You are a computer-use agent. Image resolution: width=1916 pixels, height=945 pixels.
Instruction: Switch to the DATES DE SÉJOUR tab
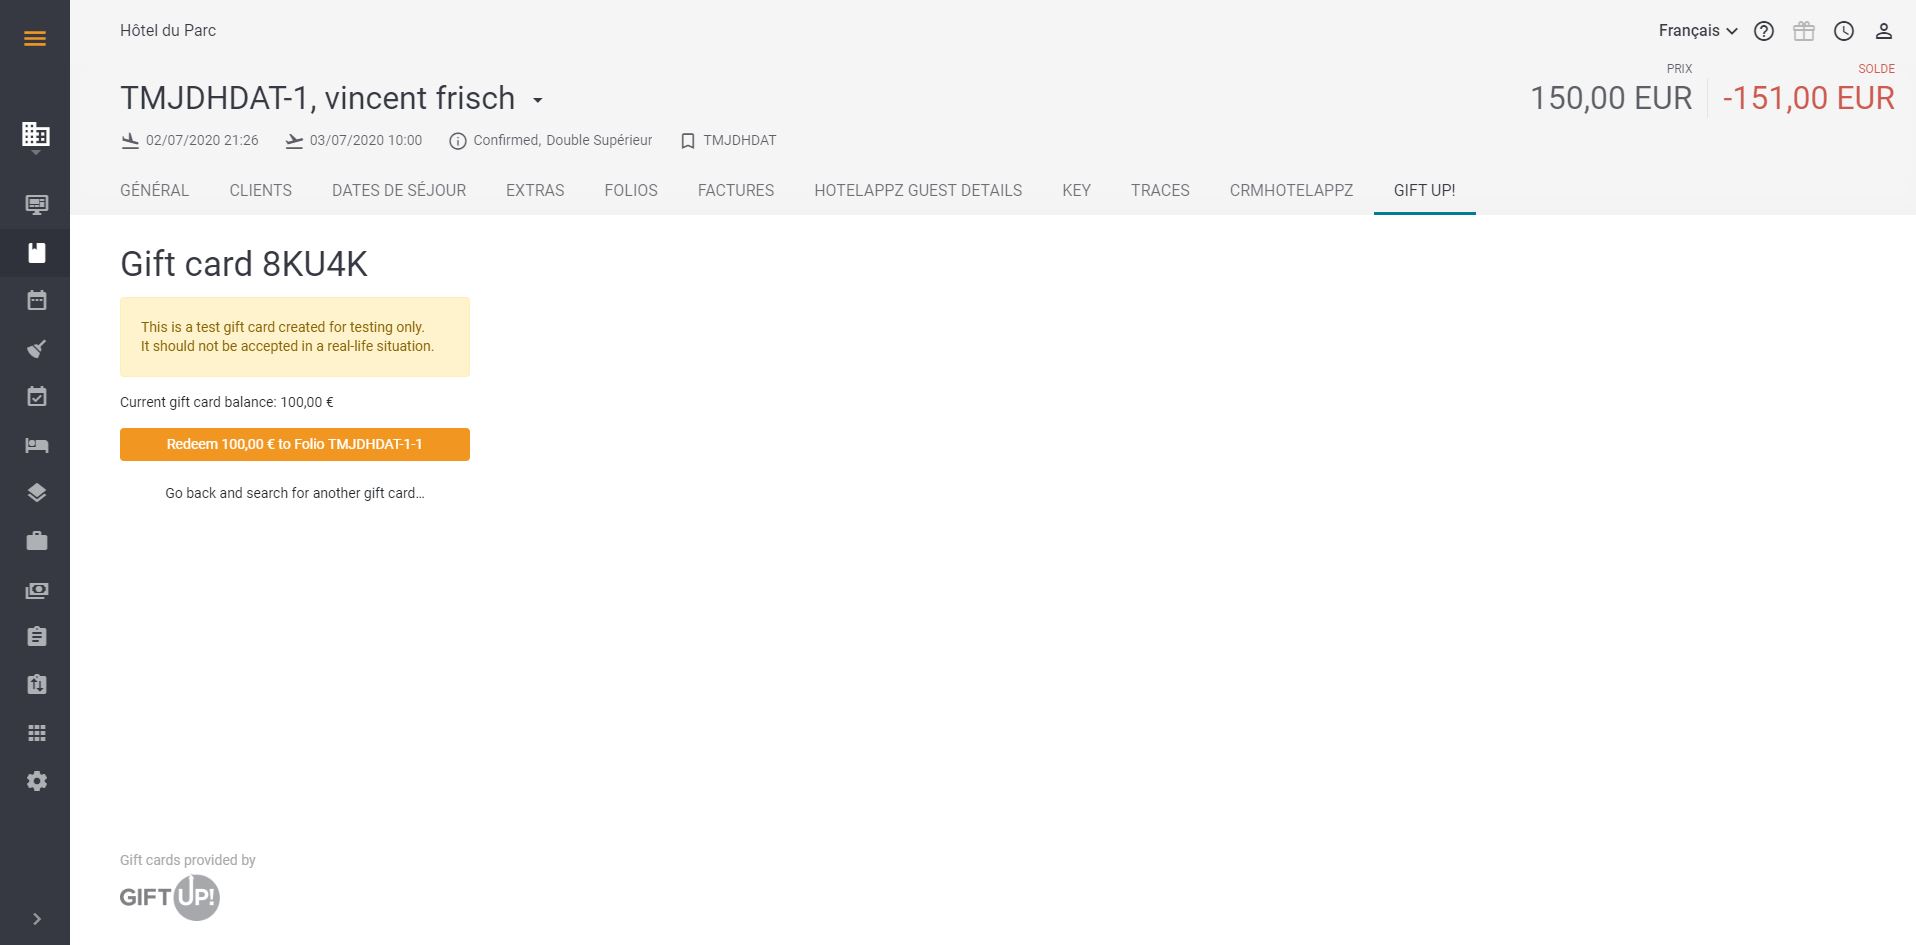(x=399, y=190)
